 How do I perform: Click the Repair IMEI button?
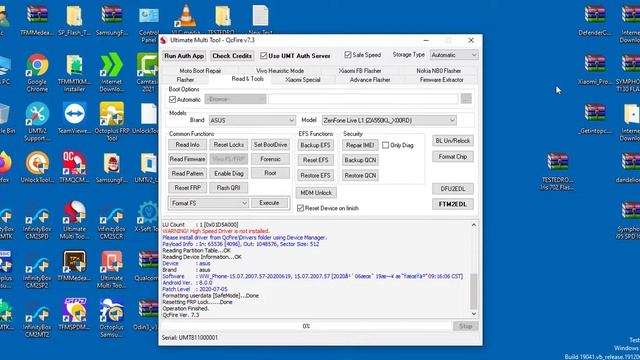click(360, 145)
